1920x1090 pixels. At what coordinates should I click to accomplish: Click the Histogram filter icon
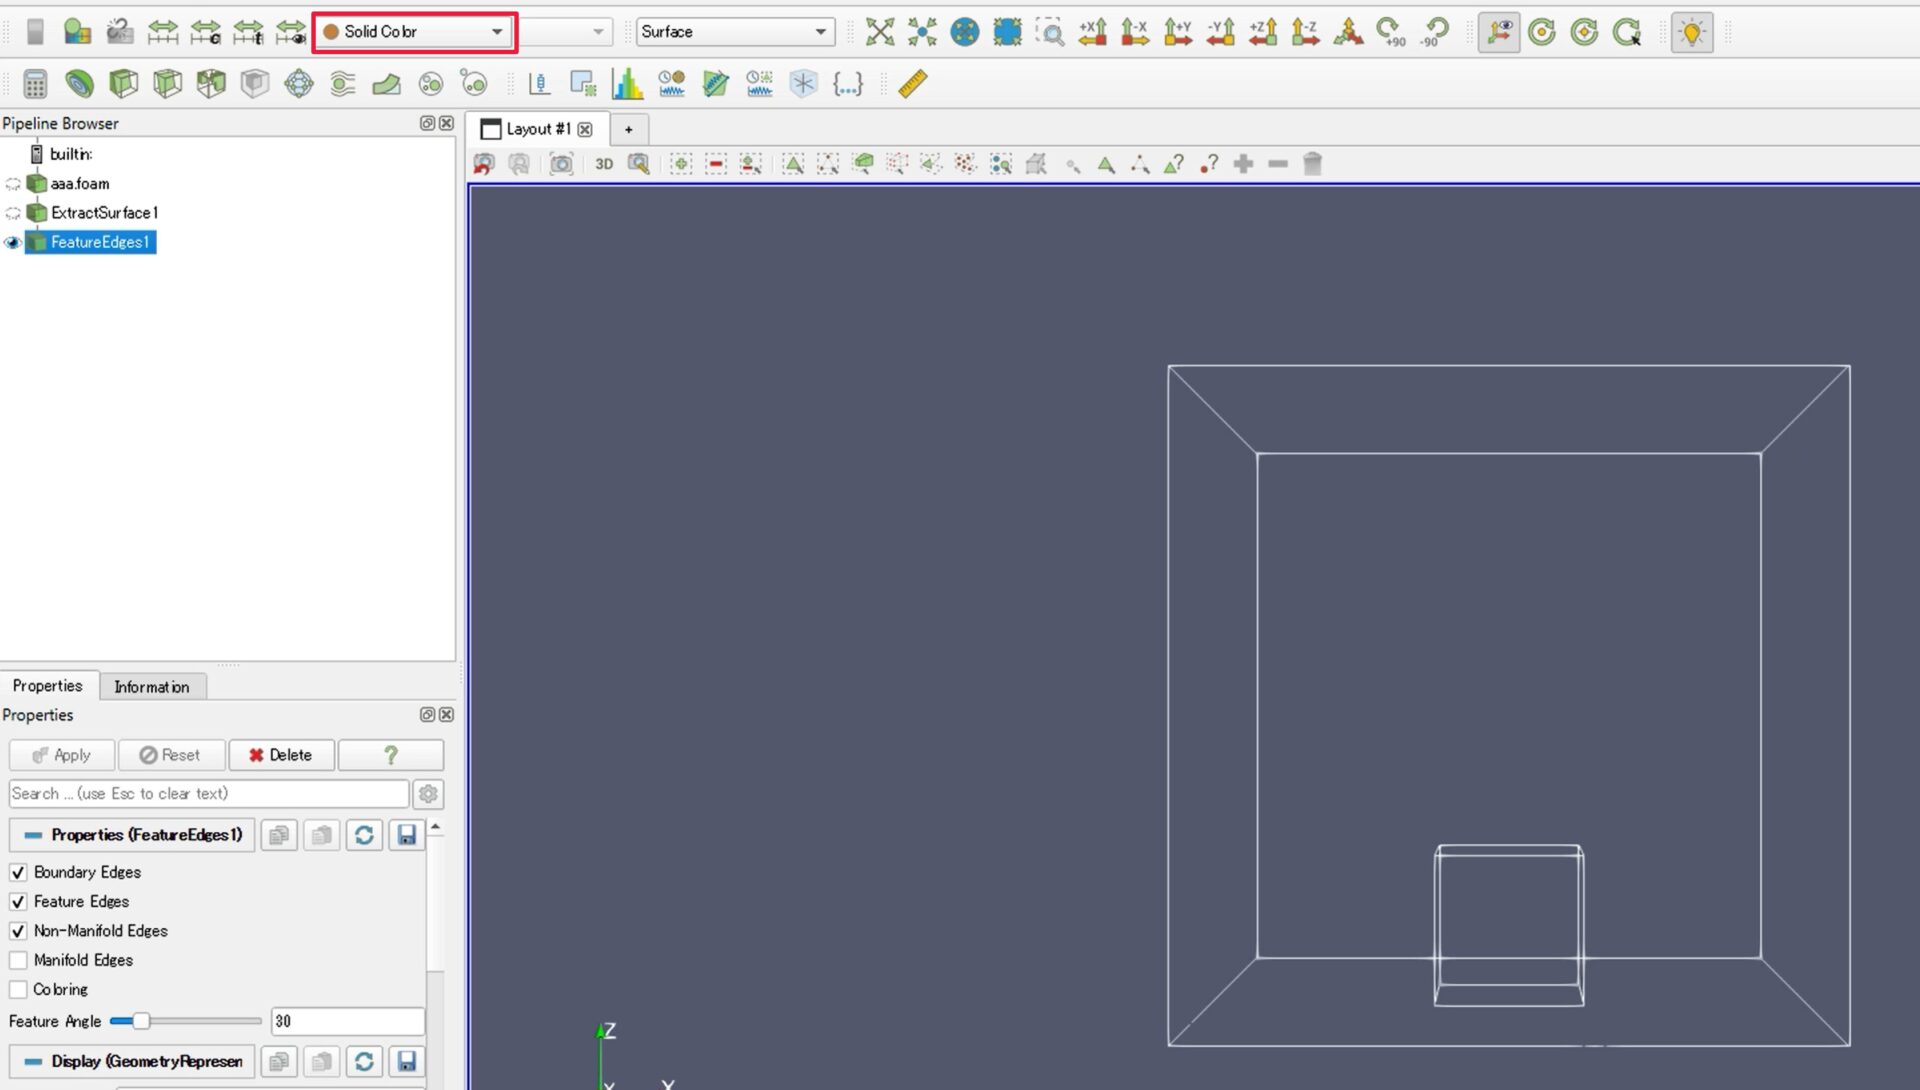[x=627, y=84]
